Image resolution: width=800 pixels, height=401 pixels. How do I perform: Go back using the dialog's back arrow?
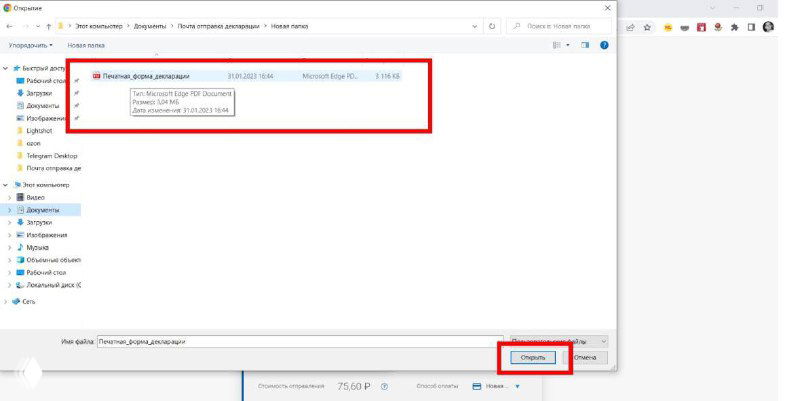[10, 26]
